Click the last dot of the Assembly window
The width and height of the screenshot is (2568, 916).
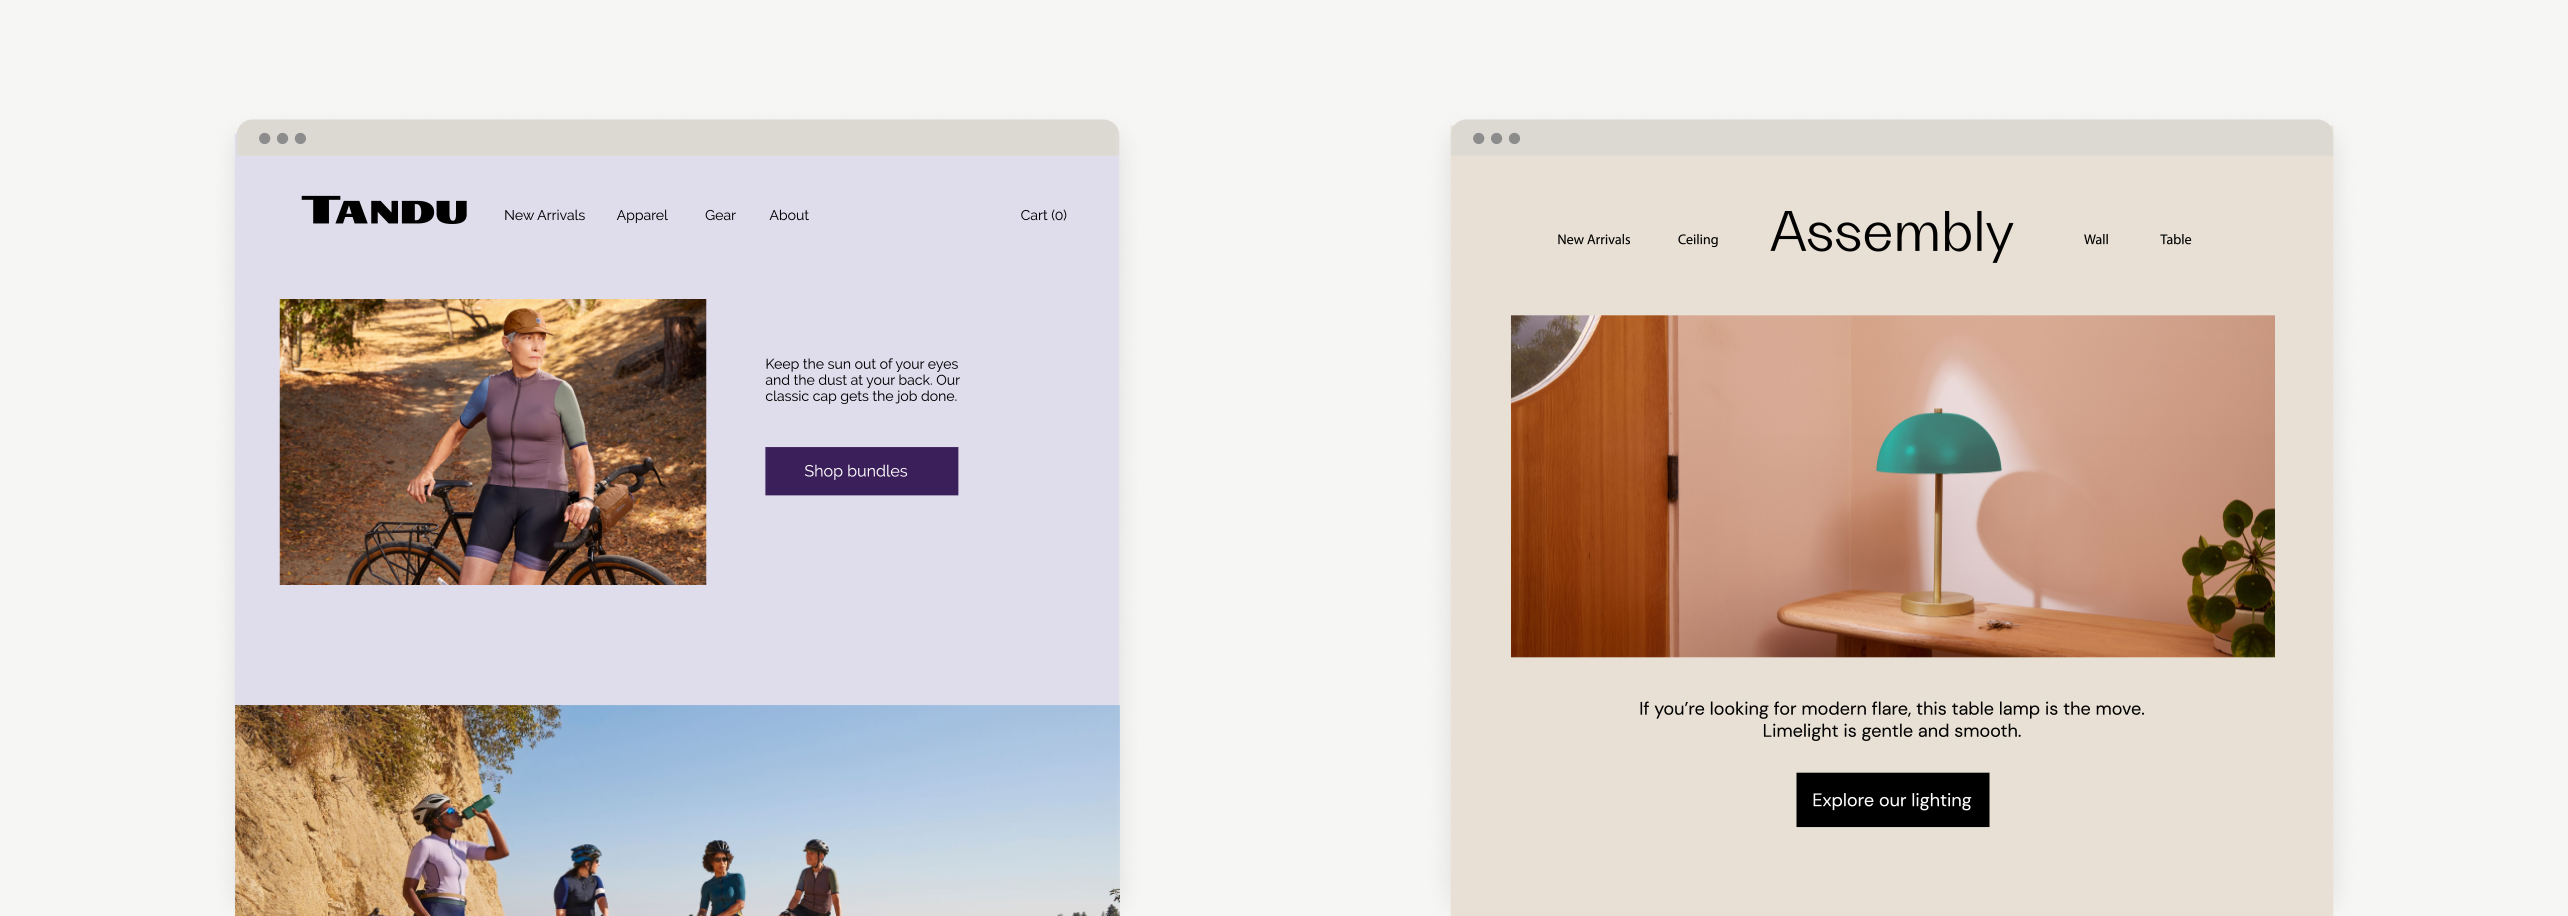(1514, 139)
